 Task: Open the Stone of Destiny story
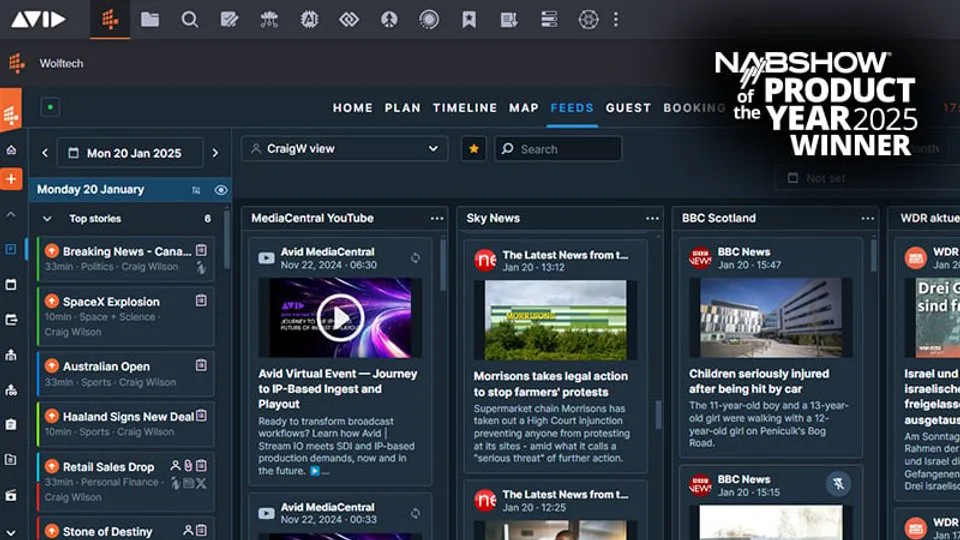[x=126, y=530]
